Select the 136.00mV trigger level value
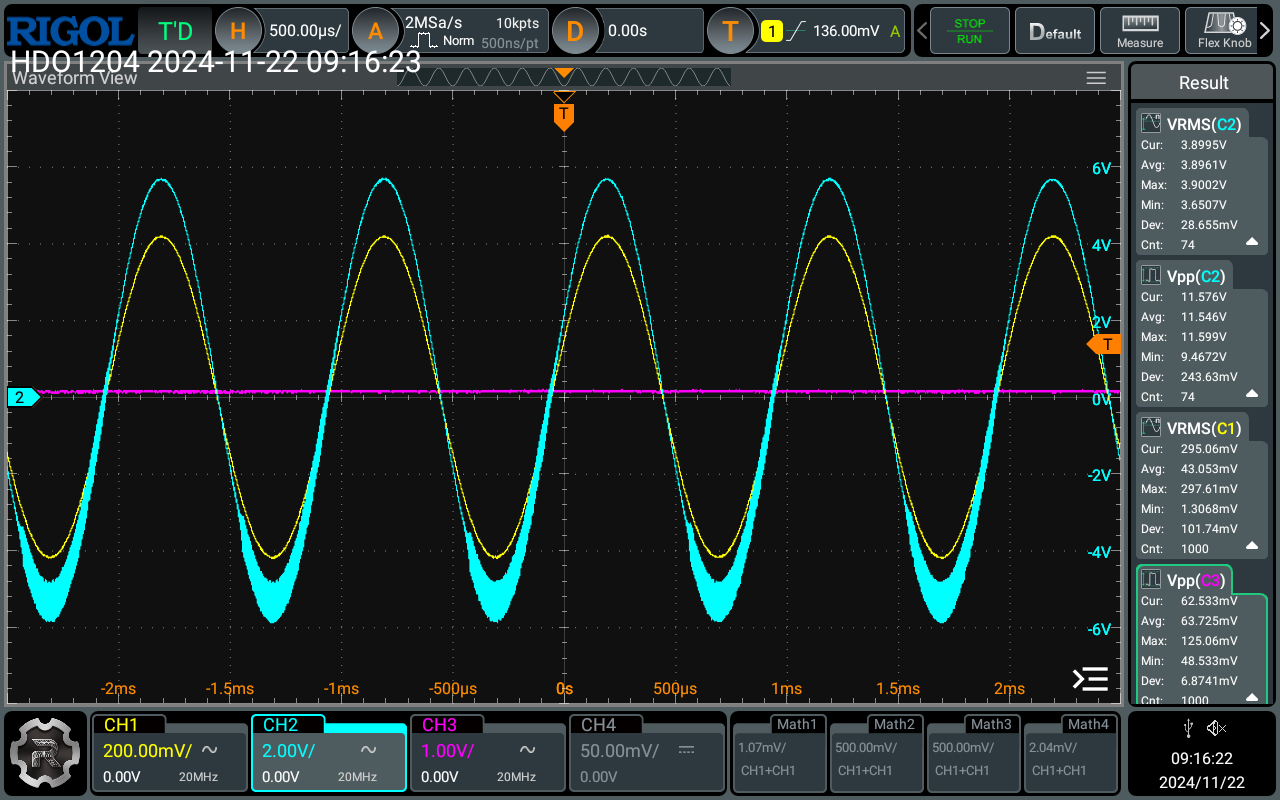The image size is (1280, 800). tap(848, 31)
